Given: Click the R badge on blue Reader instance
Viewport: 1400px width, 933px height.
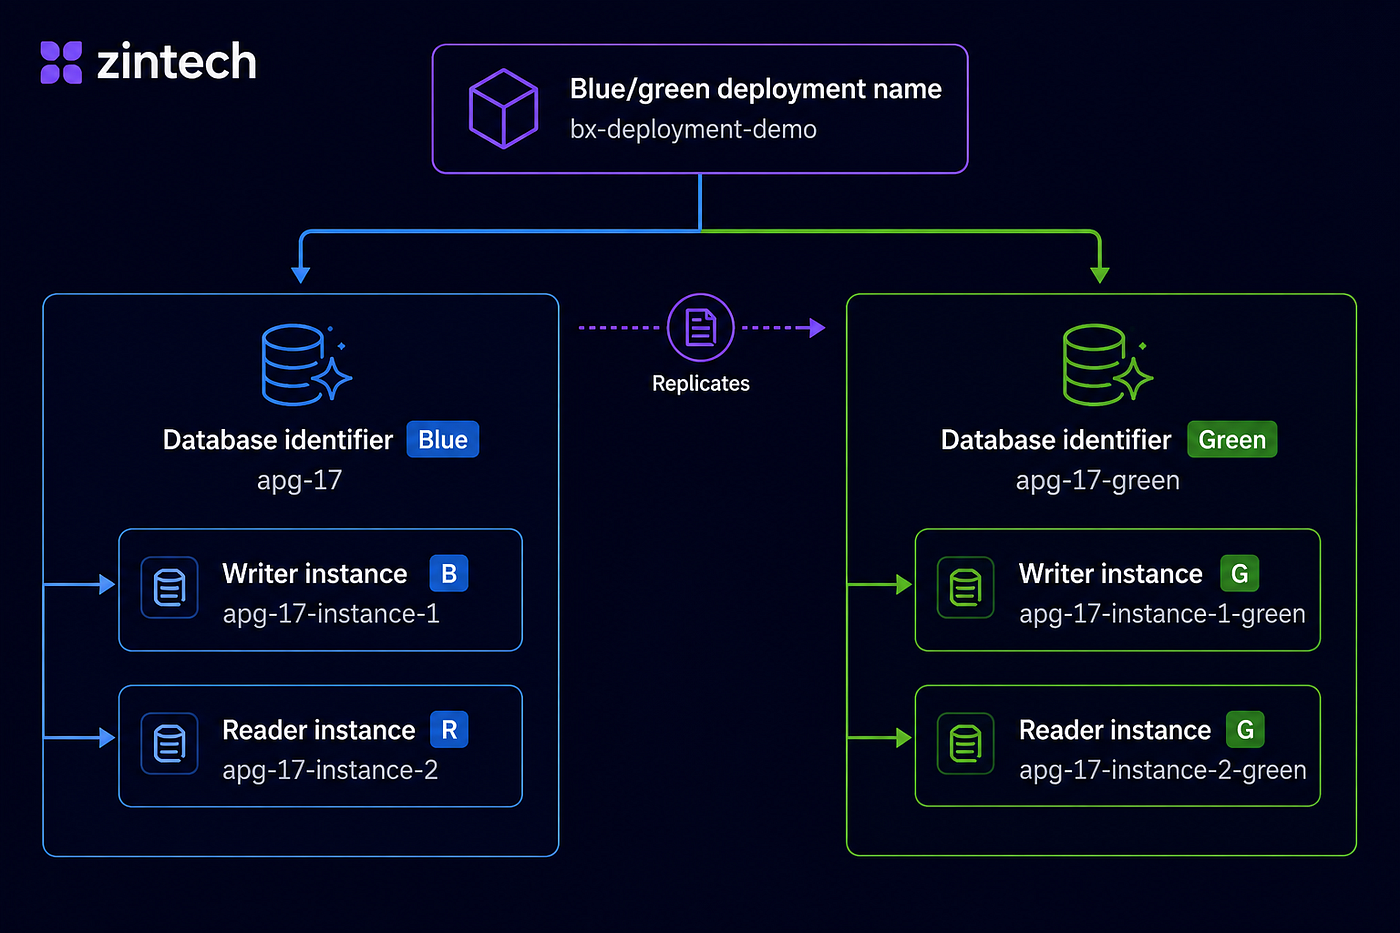Looking at the screenshot, I should pos(449,730).
